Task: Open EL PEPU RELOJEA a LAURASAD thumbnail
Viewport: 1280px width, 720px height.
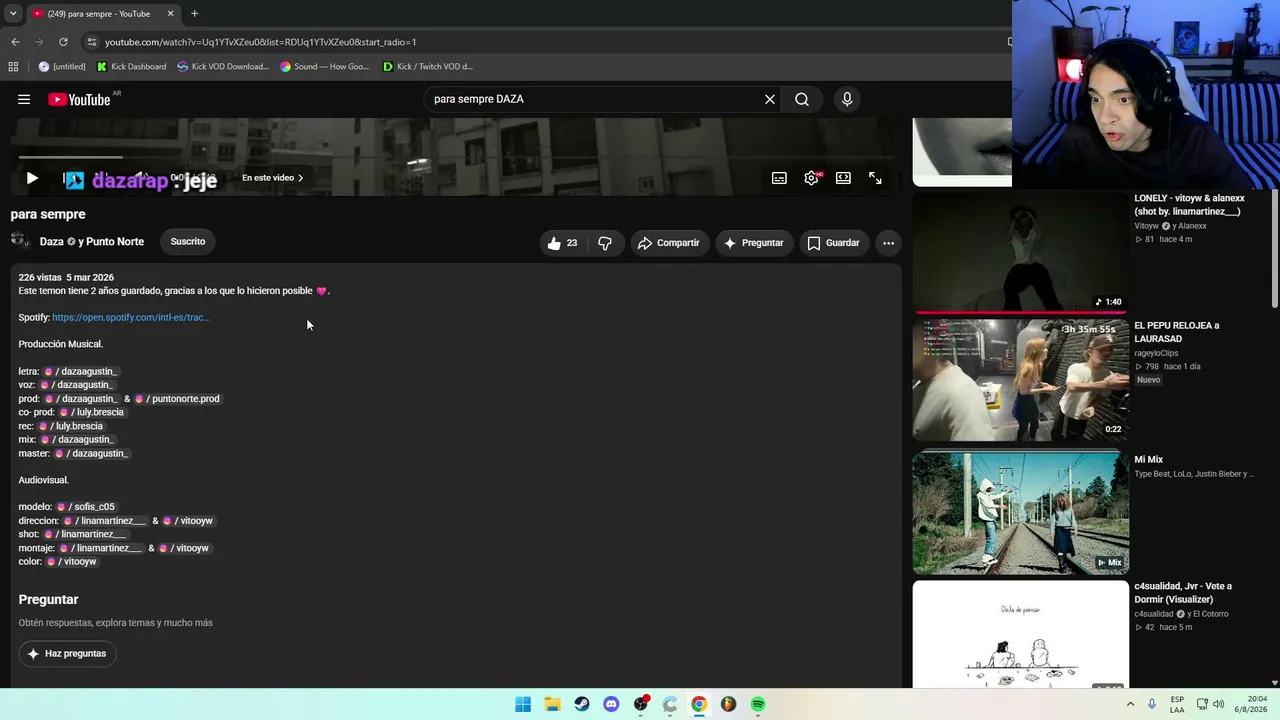Action: point(1020,380)
